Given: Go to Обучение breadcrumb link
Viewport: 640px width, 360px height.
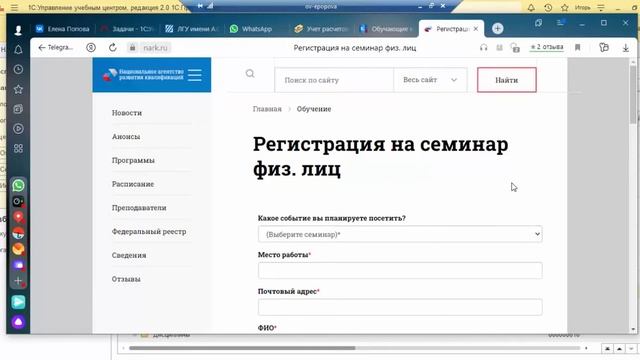Looking at the screenshot, I should click(313, 109).
